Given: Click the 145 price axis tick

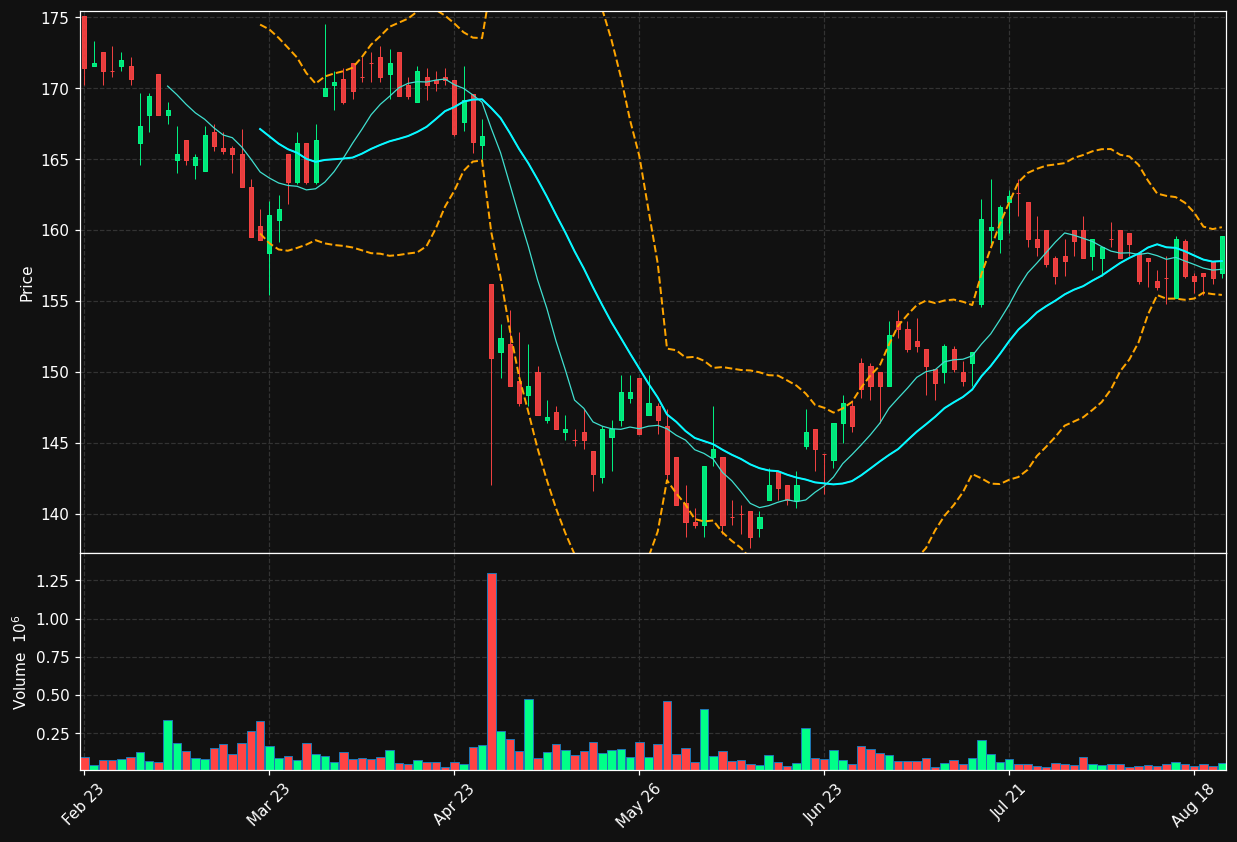Looking at the screenshot, I should (55, 444).
